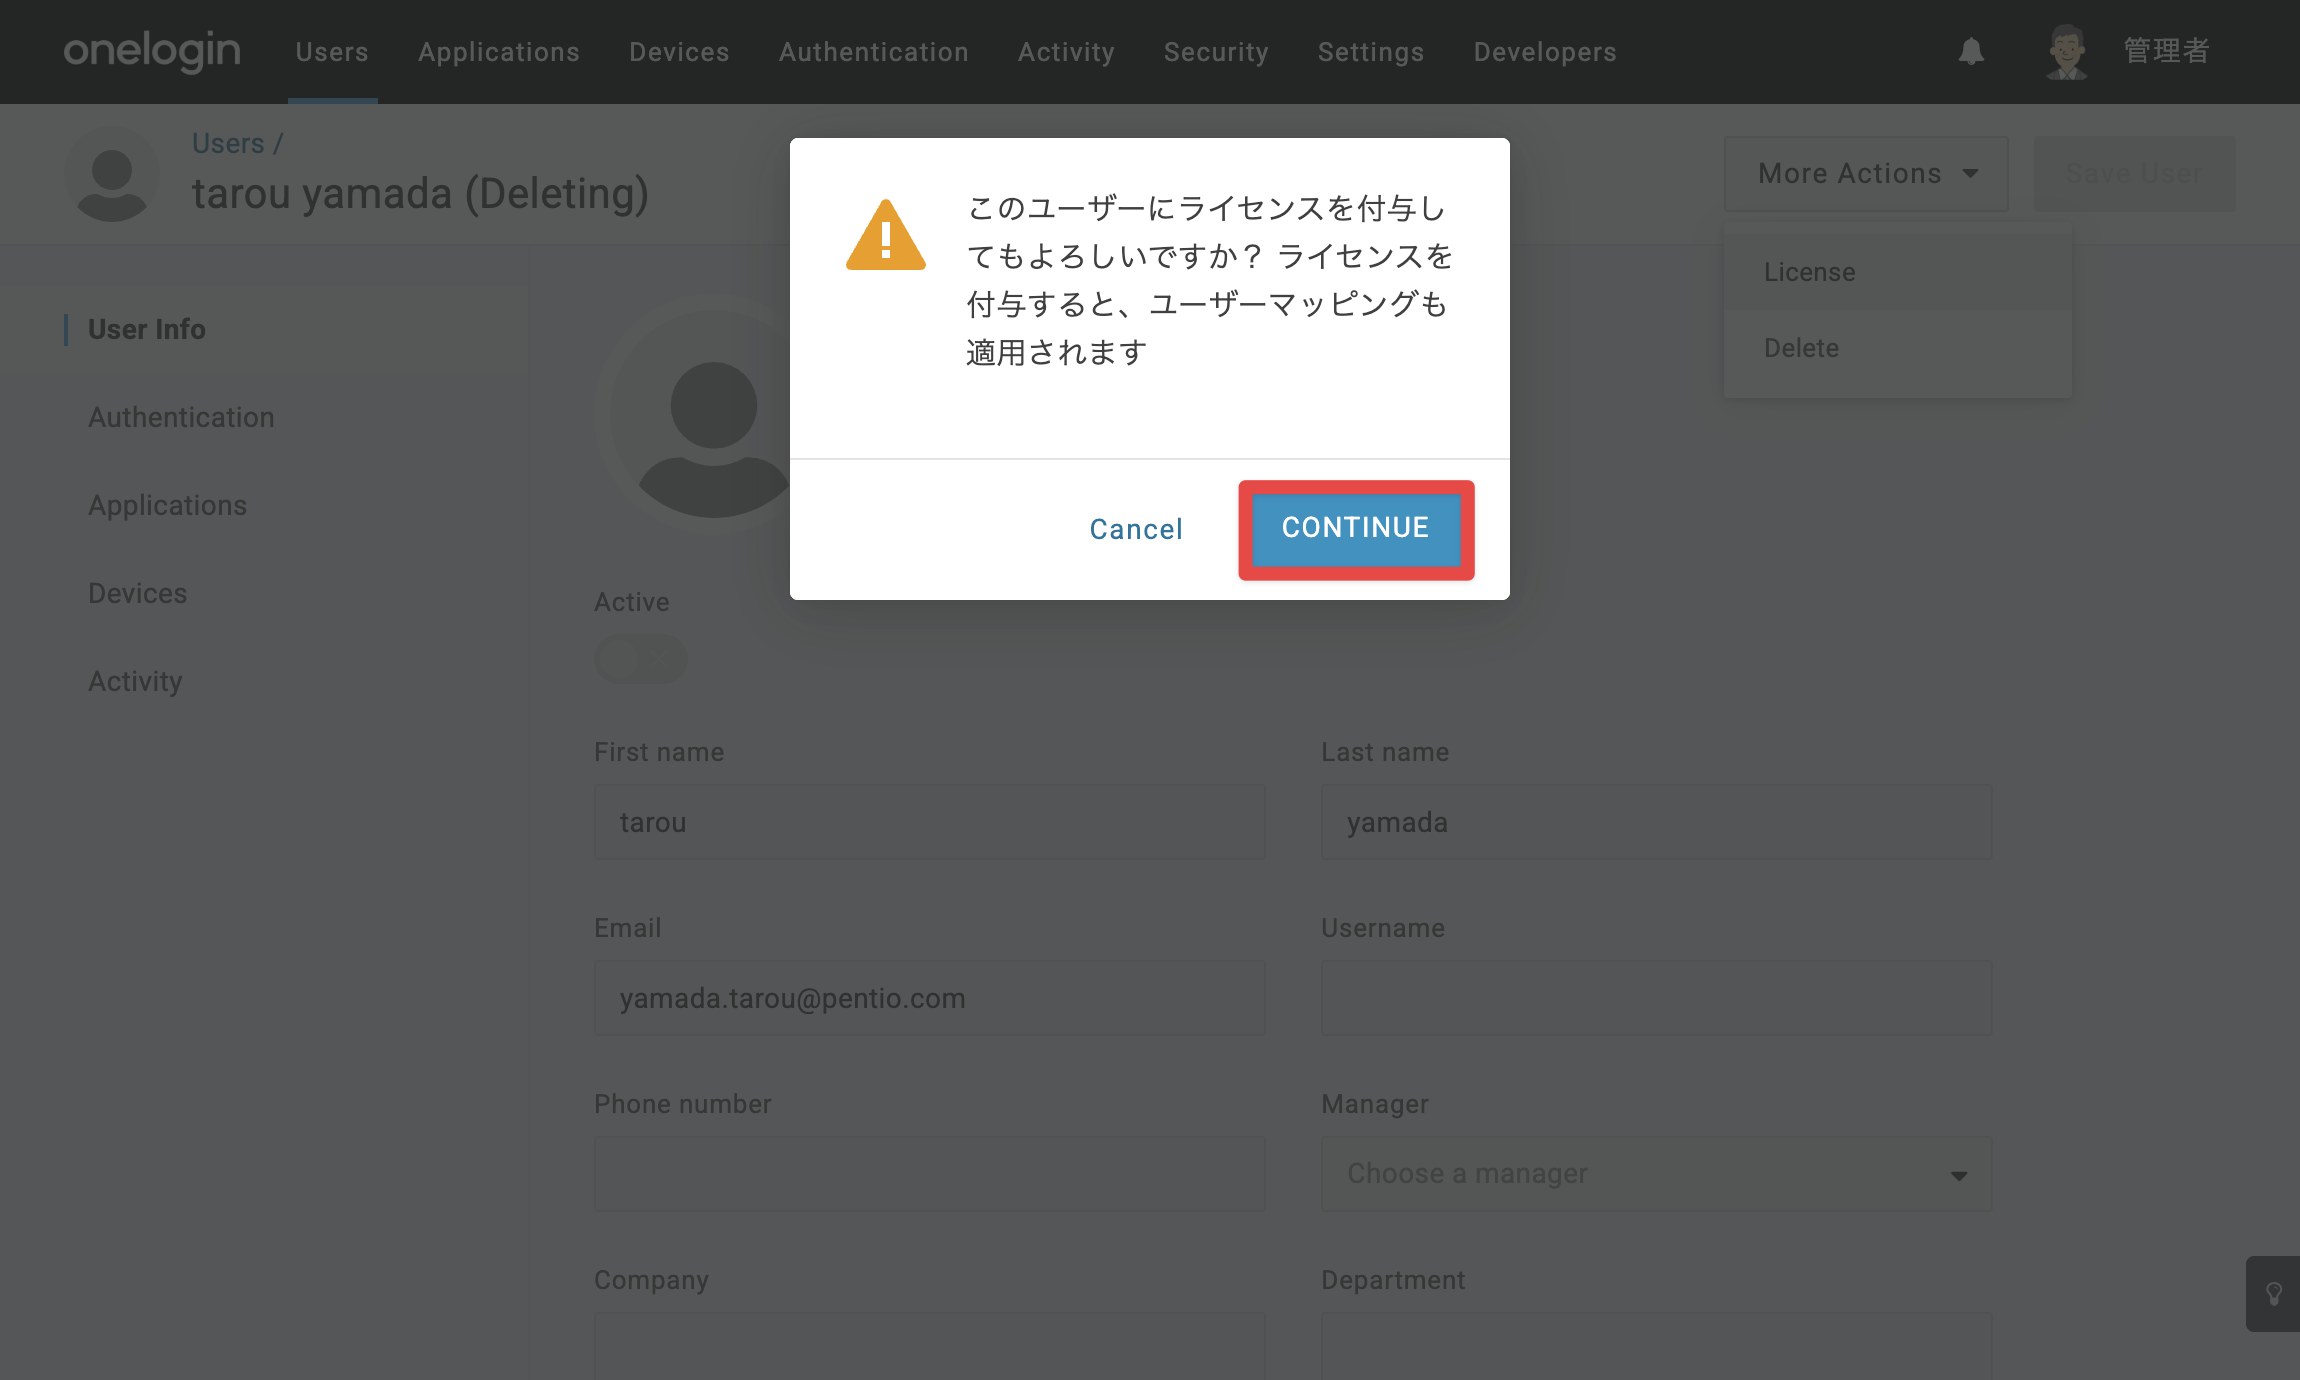Click the Company input field
This screenshot has width=2300, height=1380.
[x=930, y=1346]
